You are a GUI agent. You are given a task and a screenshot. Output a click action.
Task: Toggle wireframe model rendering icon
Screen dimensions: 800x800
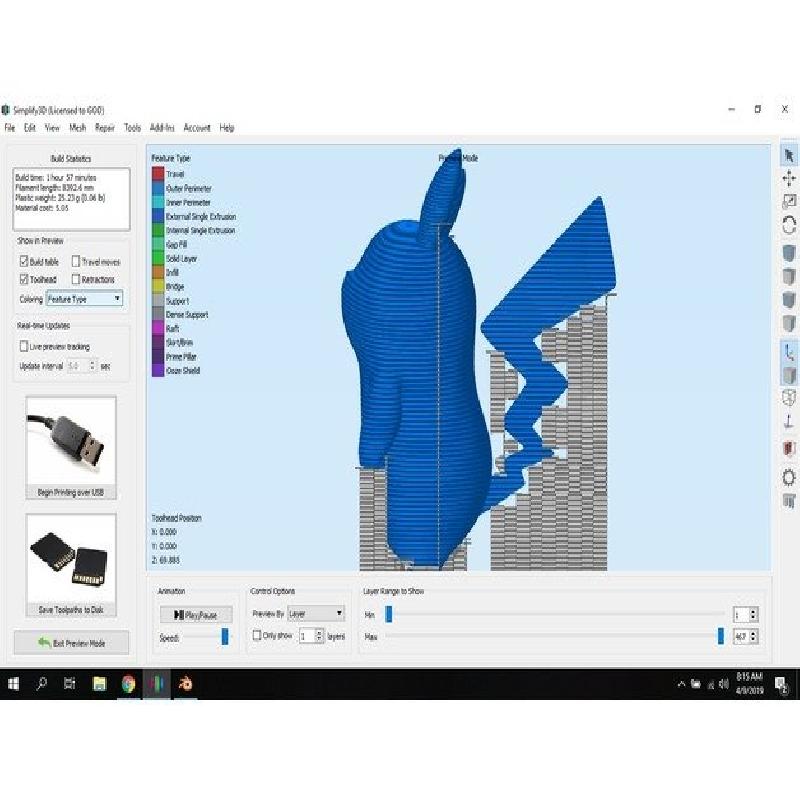(789, 398)
